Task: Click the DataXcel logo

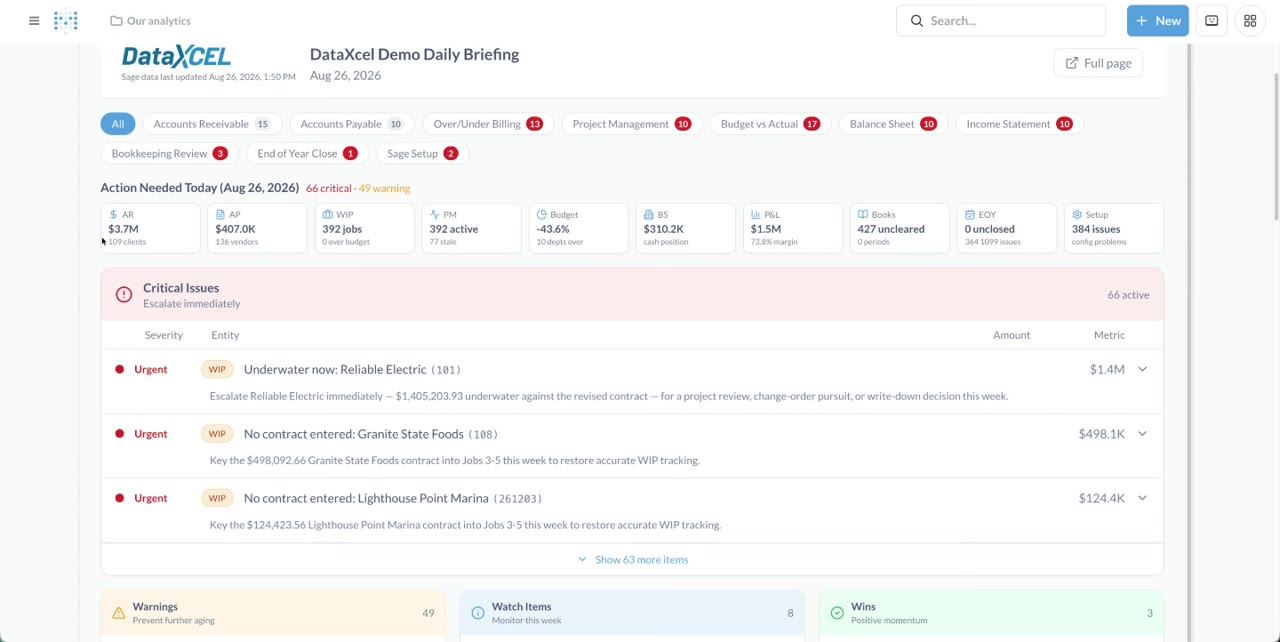Action: [x=176, y=56]
